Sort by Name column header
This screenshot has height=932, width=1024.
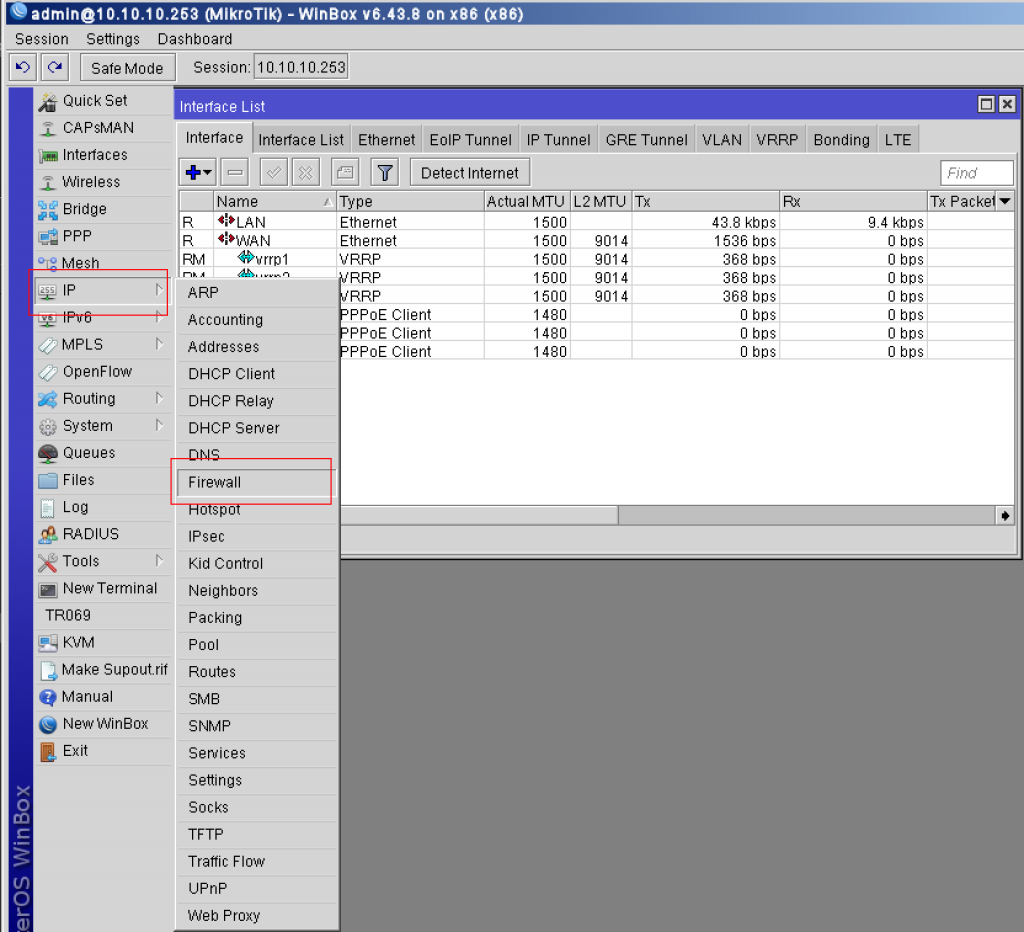(x=274, y=201)
